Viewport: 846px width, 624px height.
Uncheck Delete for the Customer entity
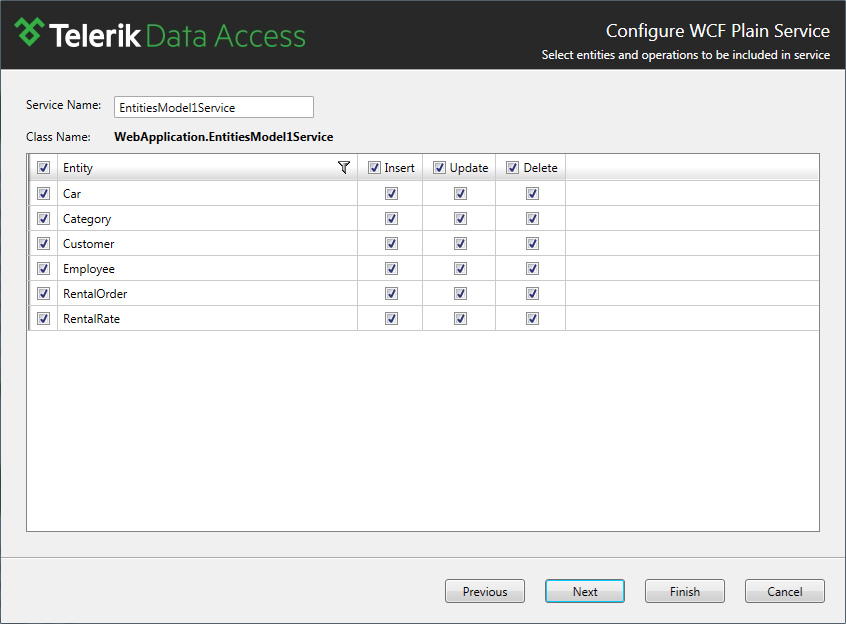coord(533,244)
